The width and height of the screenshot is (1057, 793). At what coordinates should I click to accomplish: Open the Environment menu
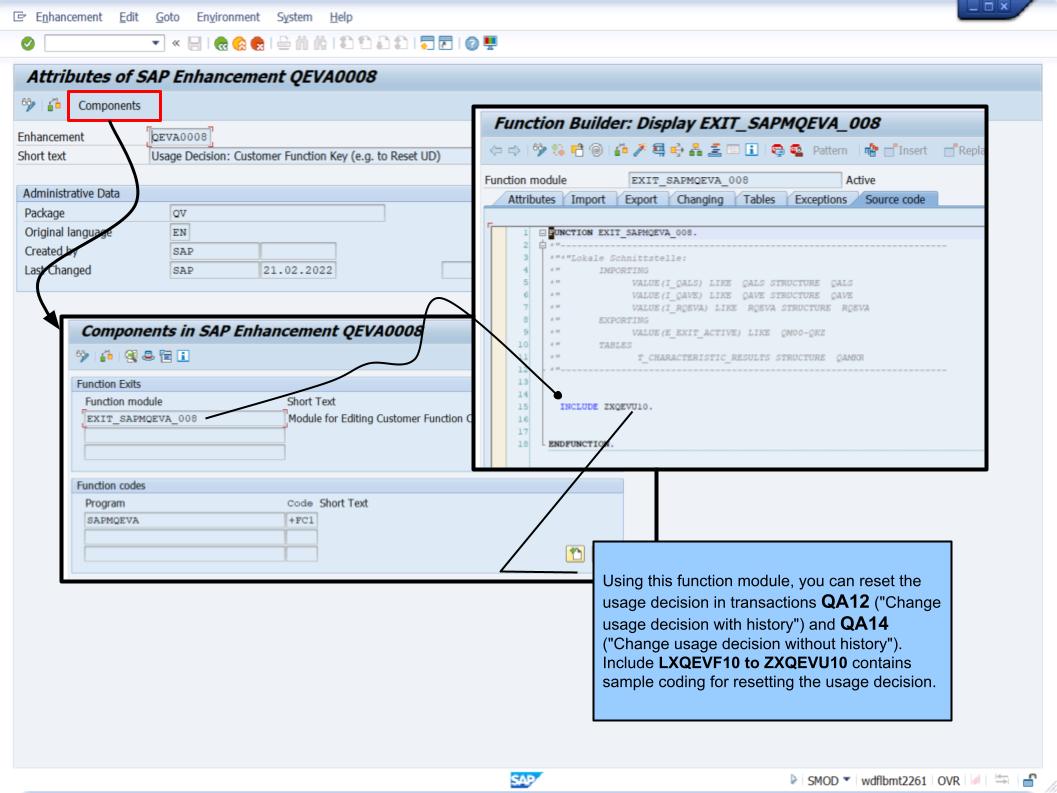pyautogui.click(x=228, y=17)
